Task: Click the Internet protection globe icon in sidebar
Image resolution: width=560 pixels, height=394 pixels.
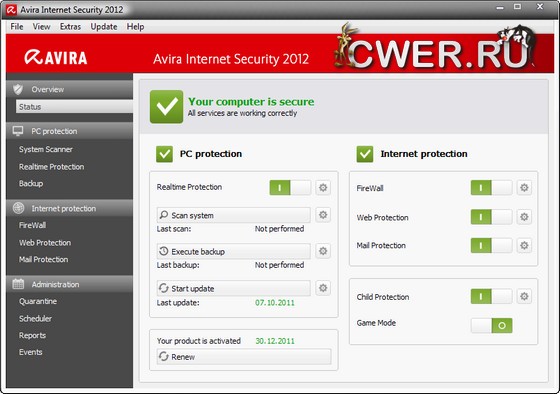Action: pyautogui.click(x=18, y=208)
